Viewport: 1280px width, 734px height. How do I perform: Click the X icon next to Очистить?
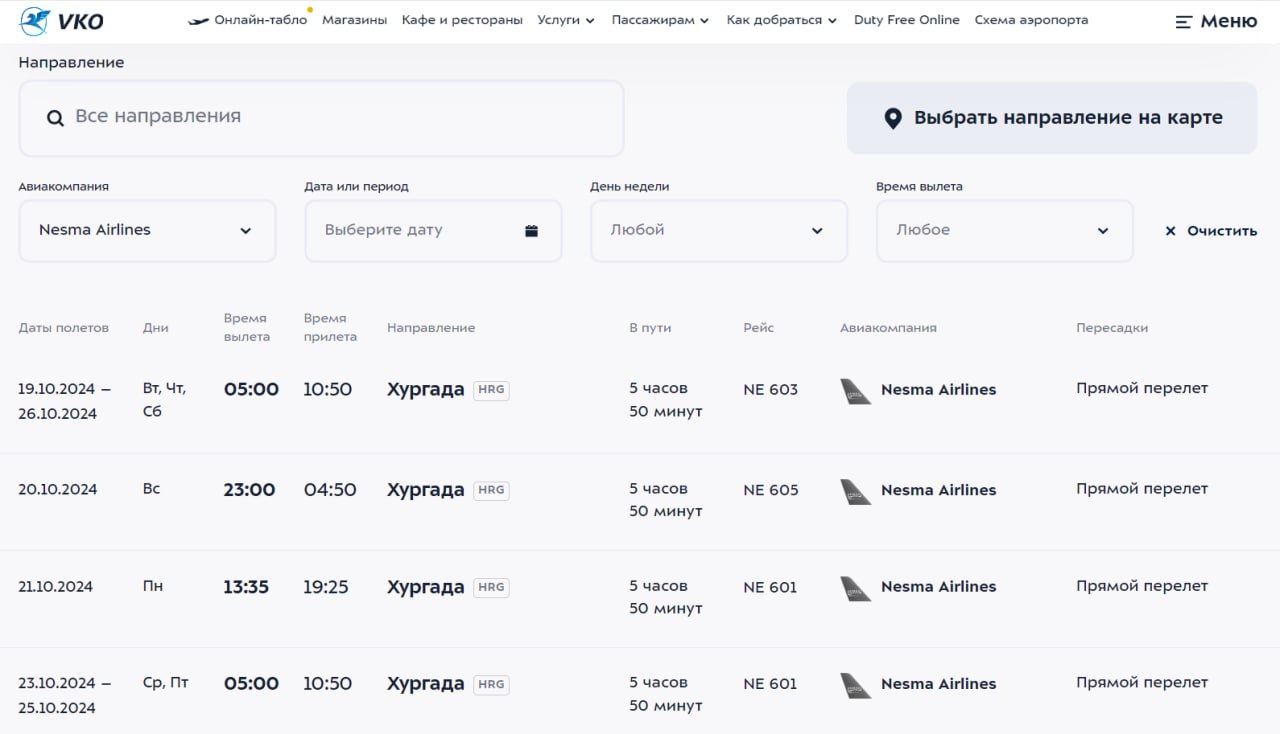(x=1170, y=231)
